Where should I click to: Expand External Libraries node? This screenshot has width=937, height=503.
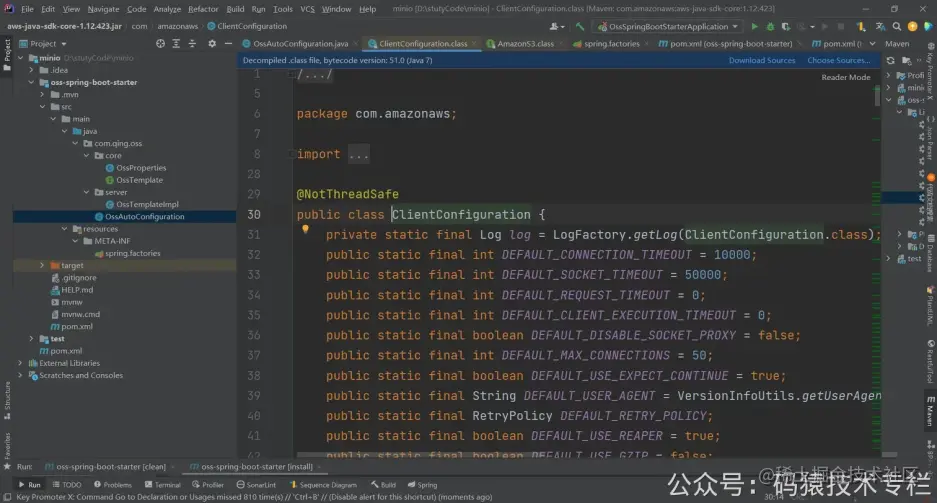tap(21, 363)
